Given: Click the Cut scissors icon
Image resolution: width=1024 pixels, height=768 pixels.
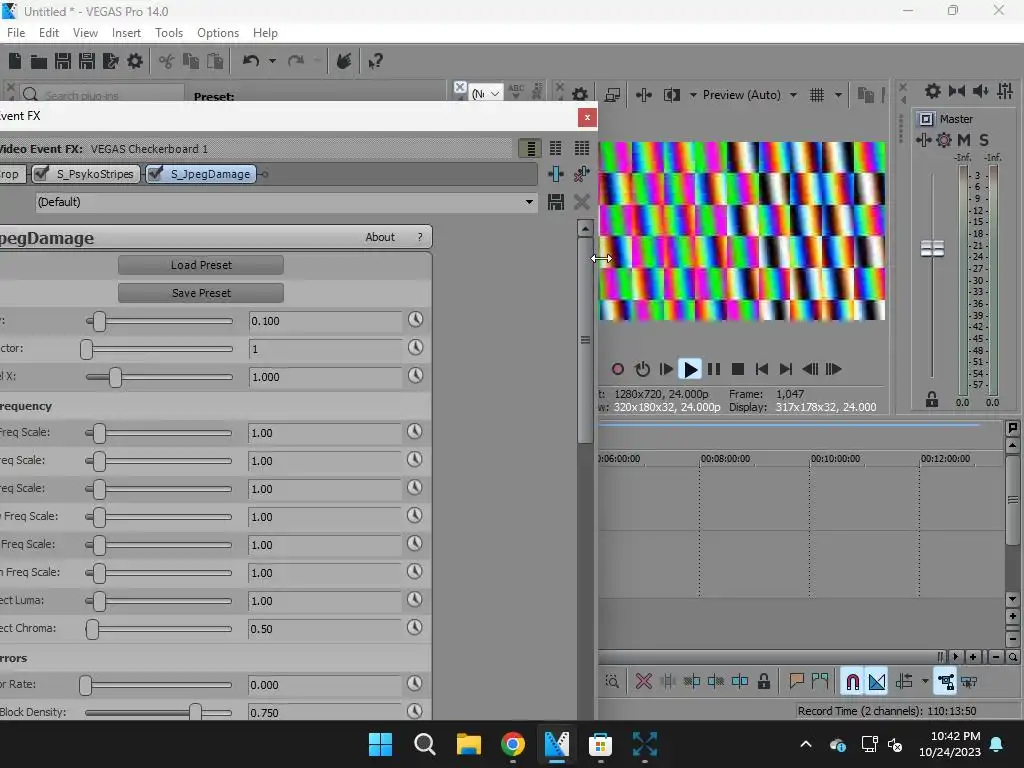Looking at the screenshot, I should [x=167, y=61].
